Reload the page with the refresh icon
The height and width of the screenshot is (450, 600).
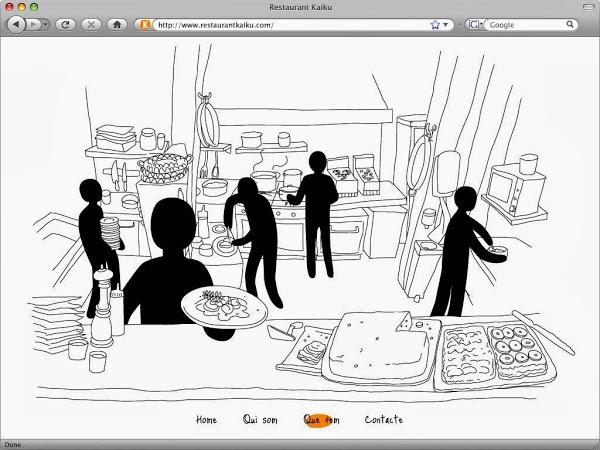click(x=65, y=25)
